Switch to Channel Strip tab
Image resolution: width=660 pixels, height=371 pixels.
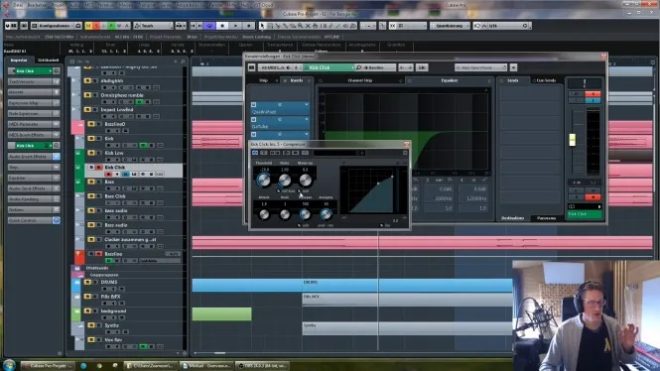pyautogui.click(x=359, y=80)
